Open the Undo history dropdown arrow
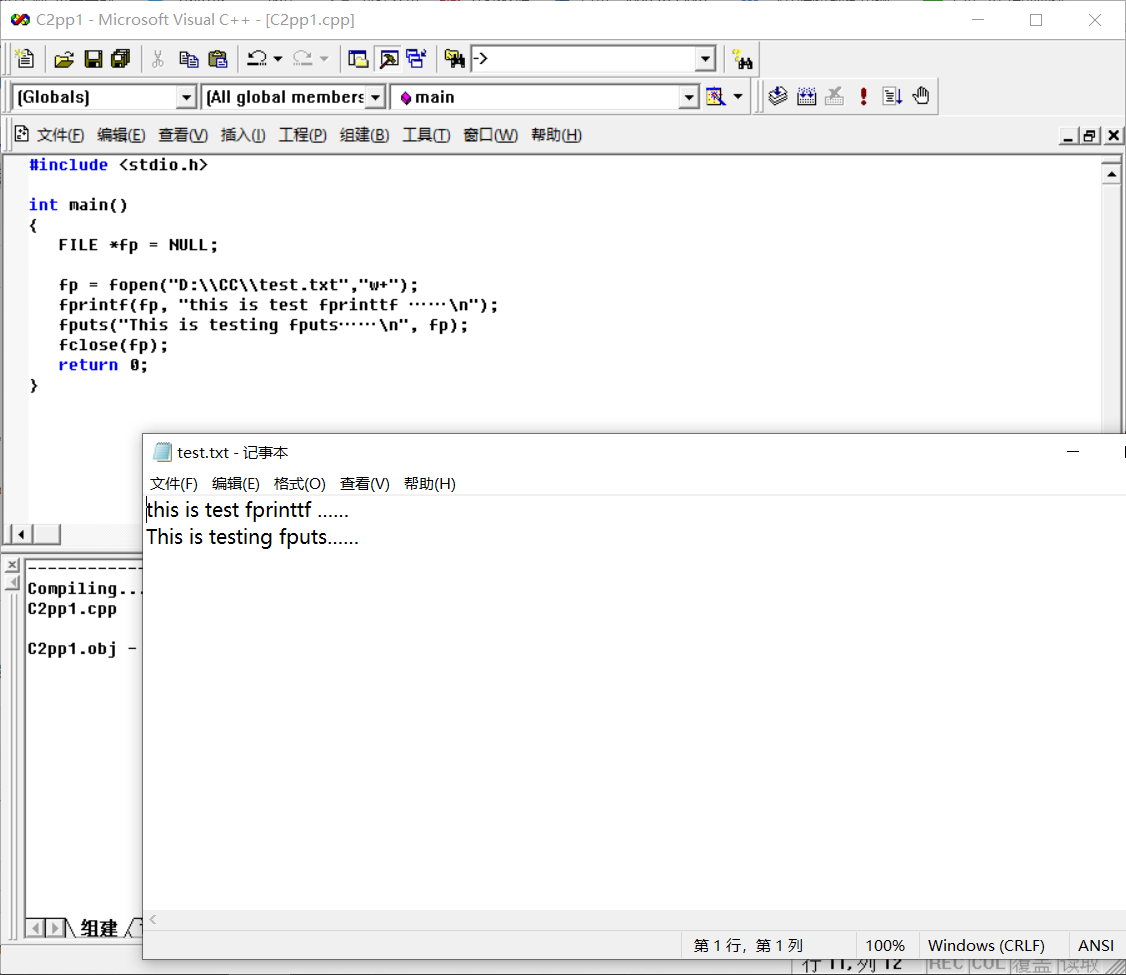Image resolution: width=1126 pixels, height=975 pixels. pyautogui.click(x=278, y=59)
